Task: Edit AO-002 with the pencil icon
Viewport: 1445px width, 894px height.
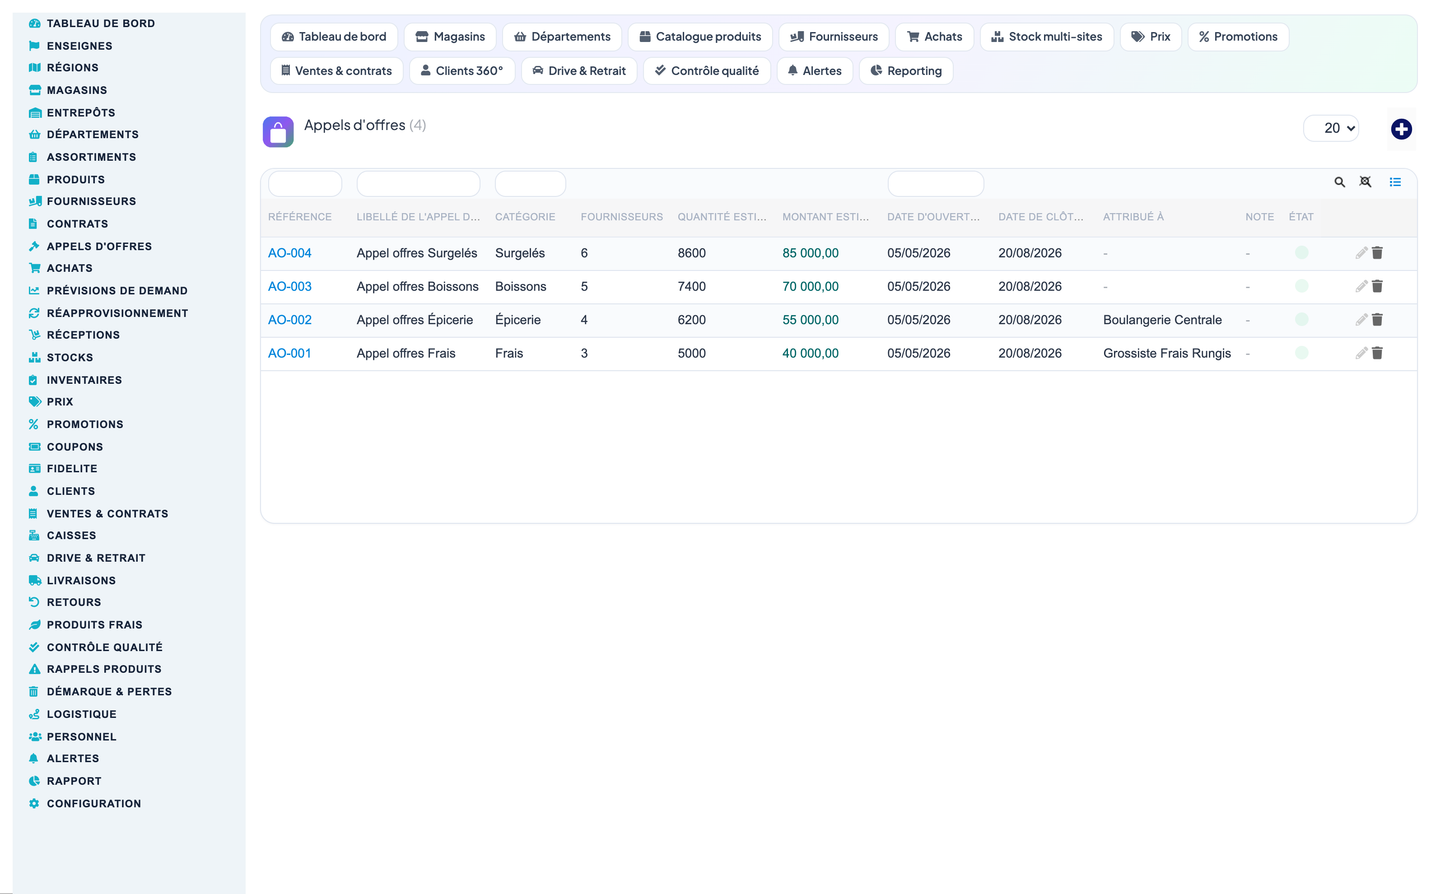Action: (x=1361, y=320)
